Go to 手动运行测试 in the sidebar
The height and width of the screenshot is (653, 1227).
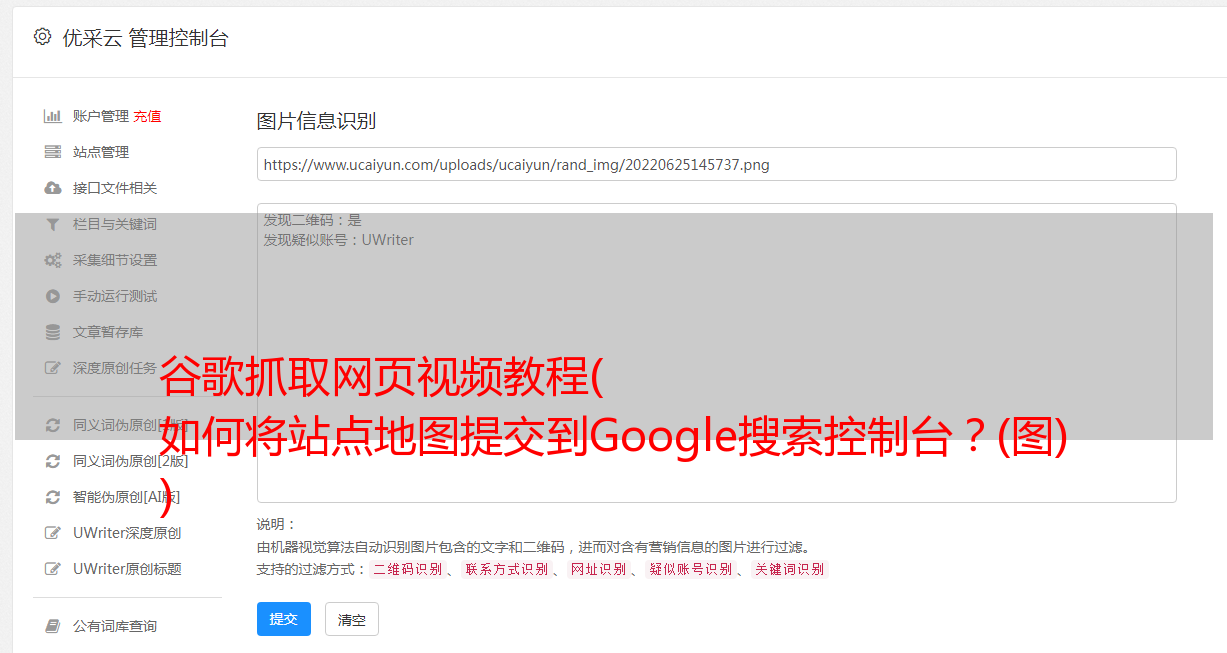tap(115, 296)
